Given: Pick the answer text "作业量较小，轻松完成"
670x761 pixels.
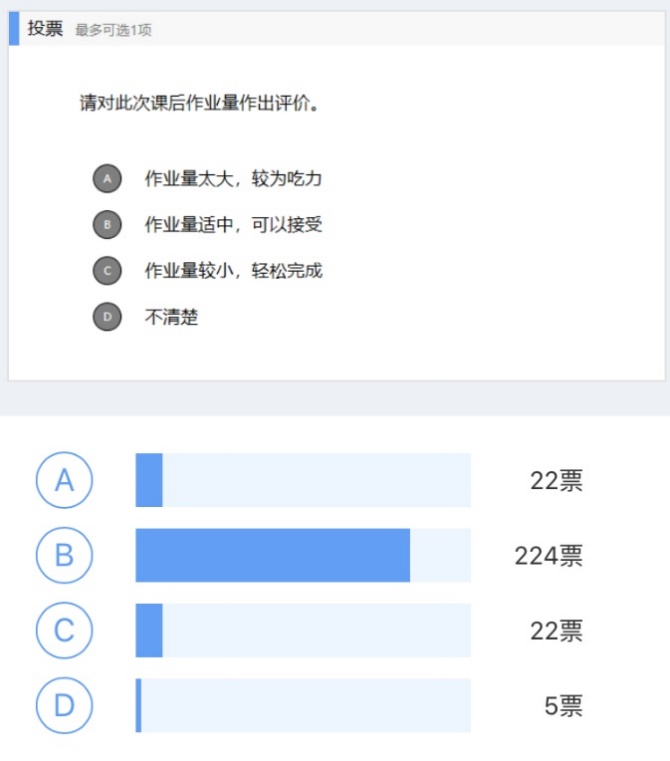Looking at the screenshot, I should pyautogui.click(x=233, y=270).
